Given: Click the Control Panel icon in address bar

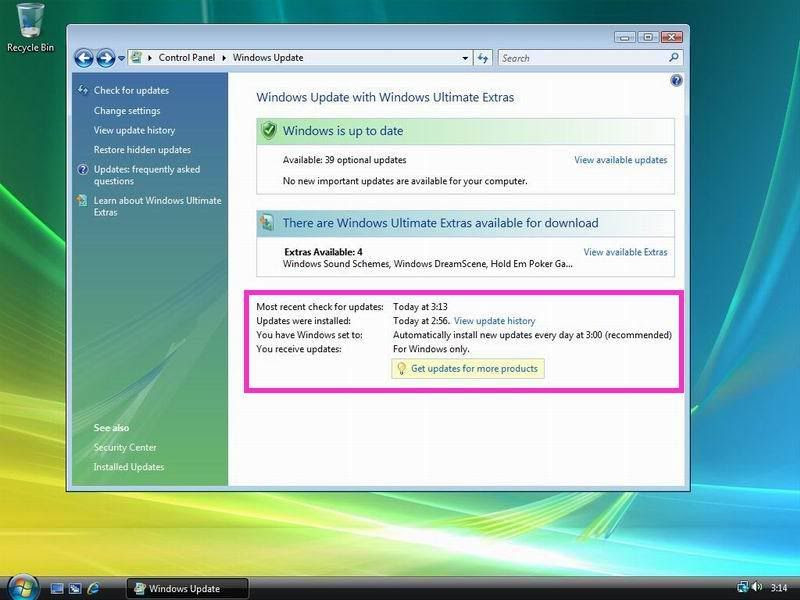Looking at the screenshot, I should point(136,57).
